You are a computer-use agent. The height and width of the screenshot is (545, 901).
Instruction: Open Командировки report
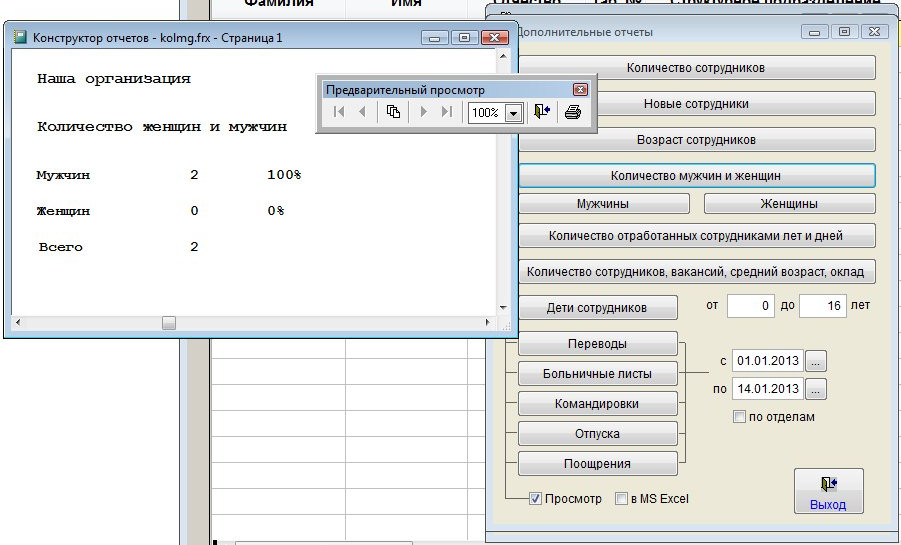(597, 404)
